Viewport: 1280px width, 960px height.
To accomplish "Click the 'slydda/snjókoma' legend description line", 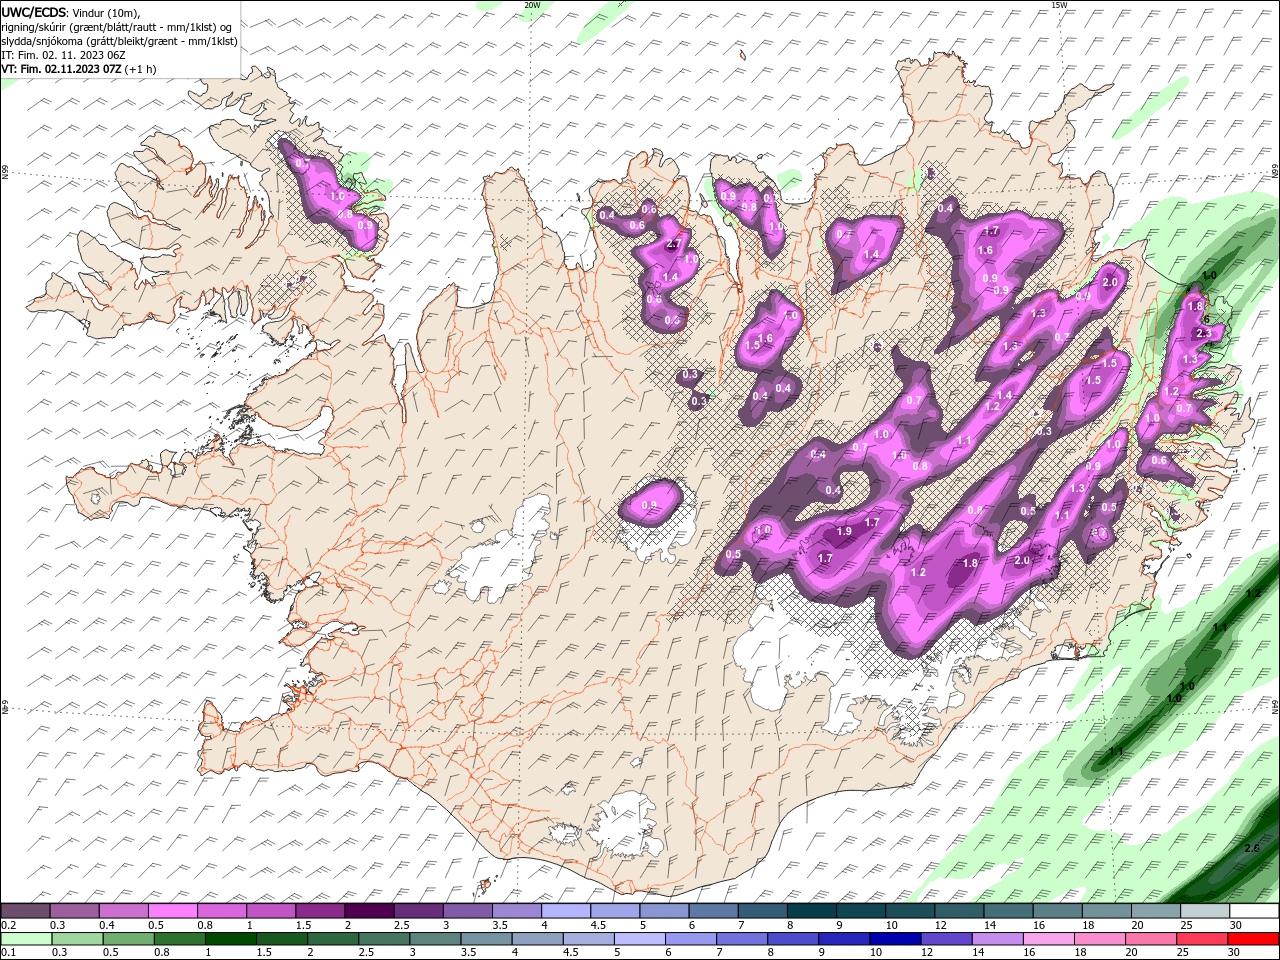I will pyautogui.click(x=120, y=41).
